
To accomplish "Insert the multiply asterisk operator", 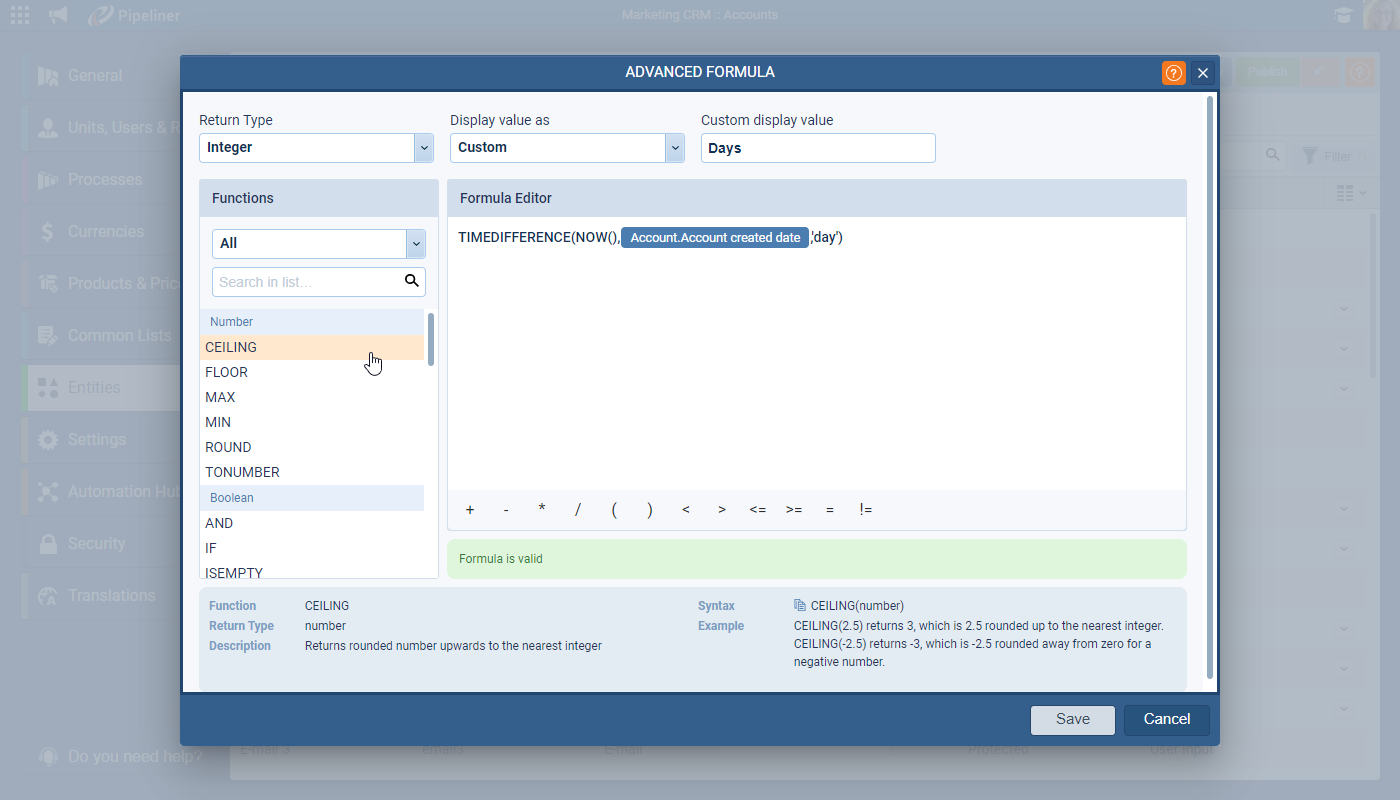I will click(x=542, y=510).
